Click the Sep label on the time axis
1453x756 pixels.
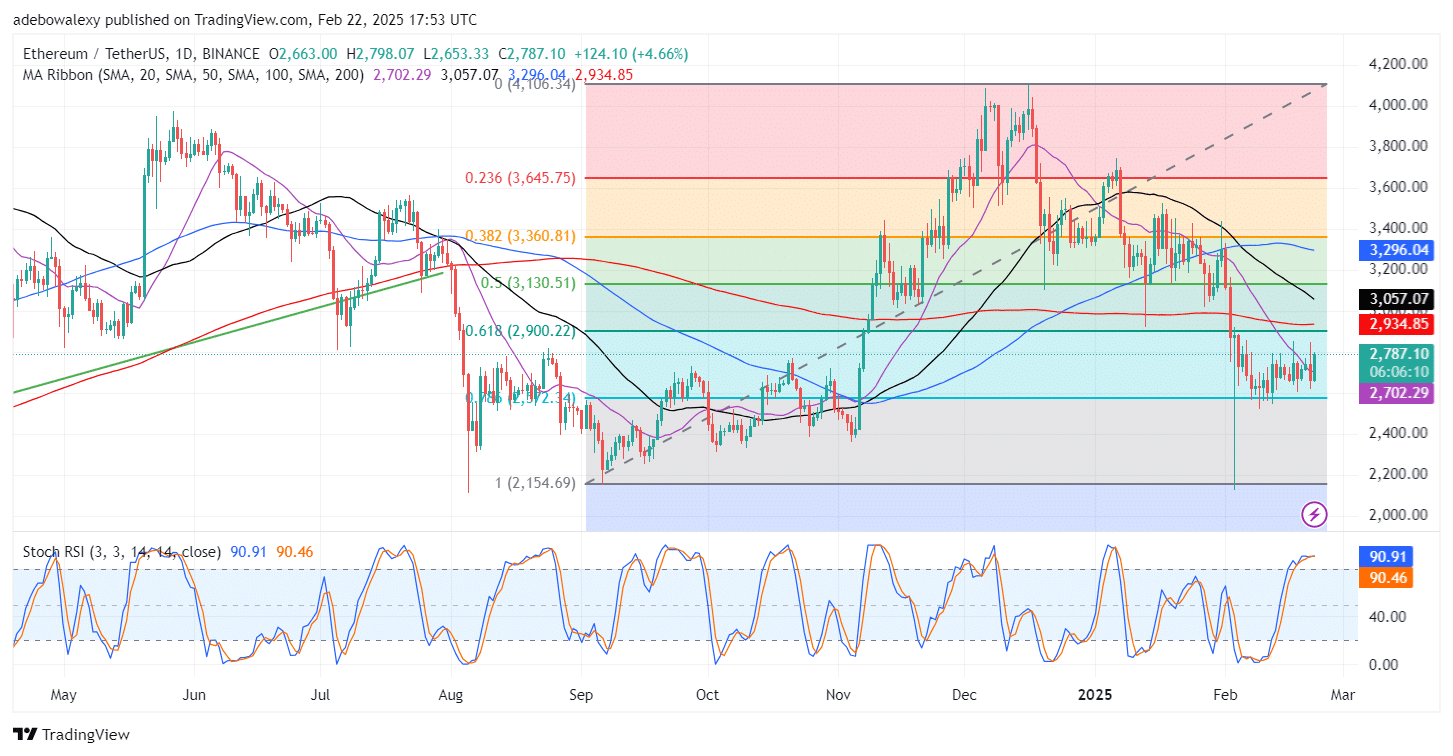tap(580, 694)
